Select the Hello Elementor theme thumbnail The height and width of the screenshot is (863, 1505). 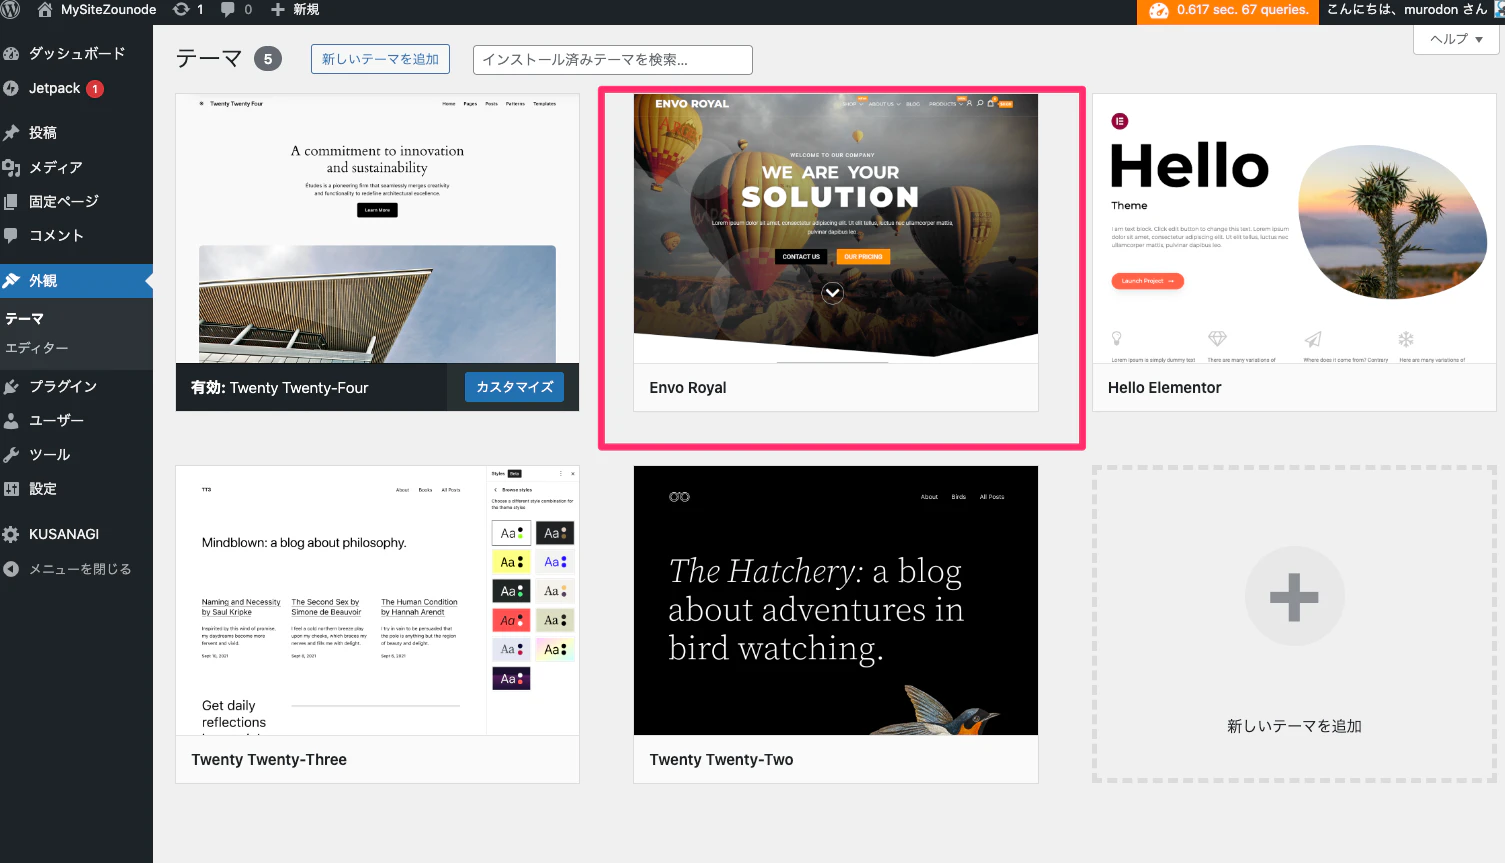point(1294,228)
